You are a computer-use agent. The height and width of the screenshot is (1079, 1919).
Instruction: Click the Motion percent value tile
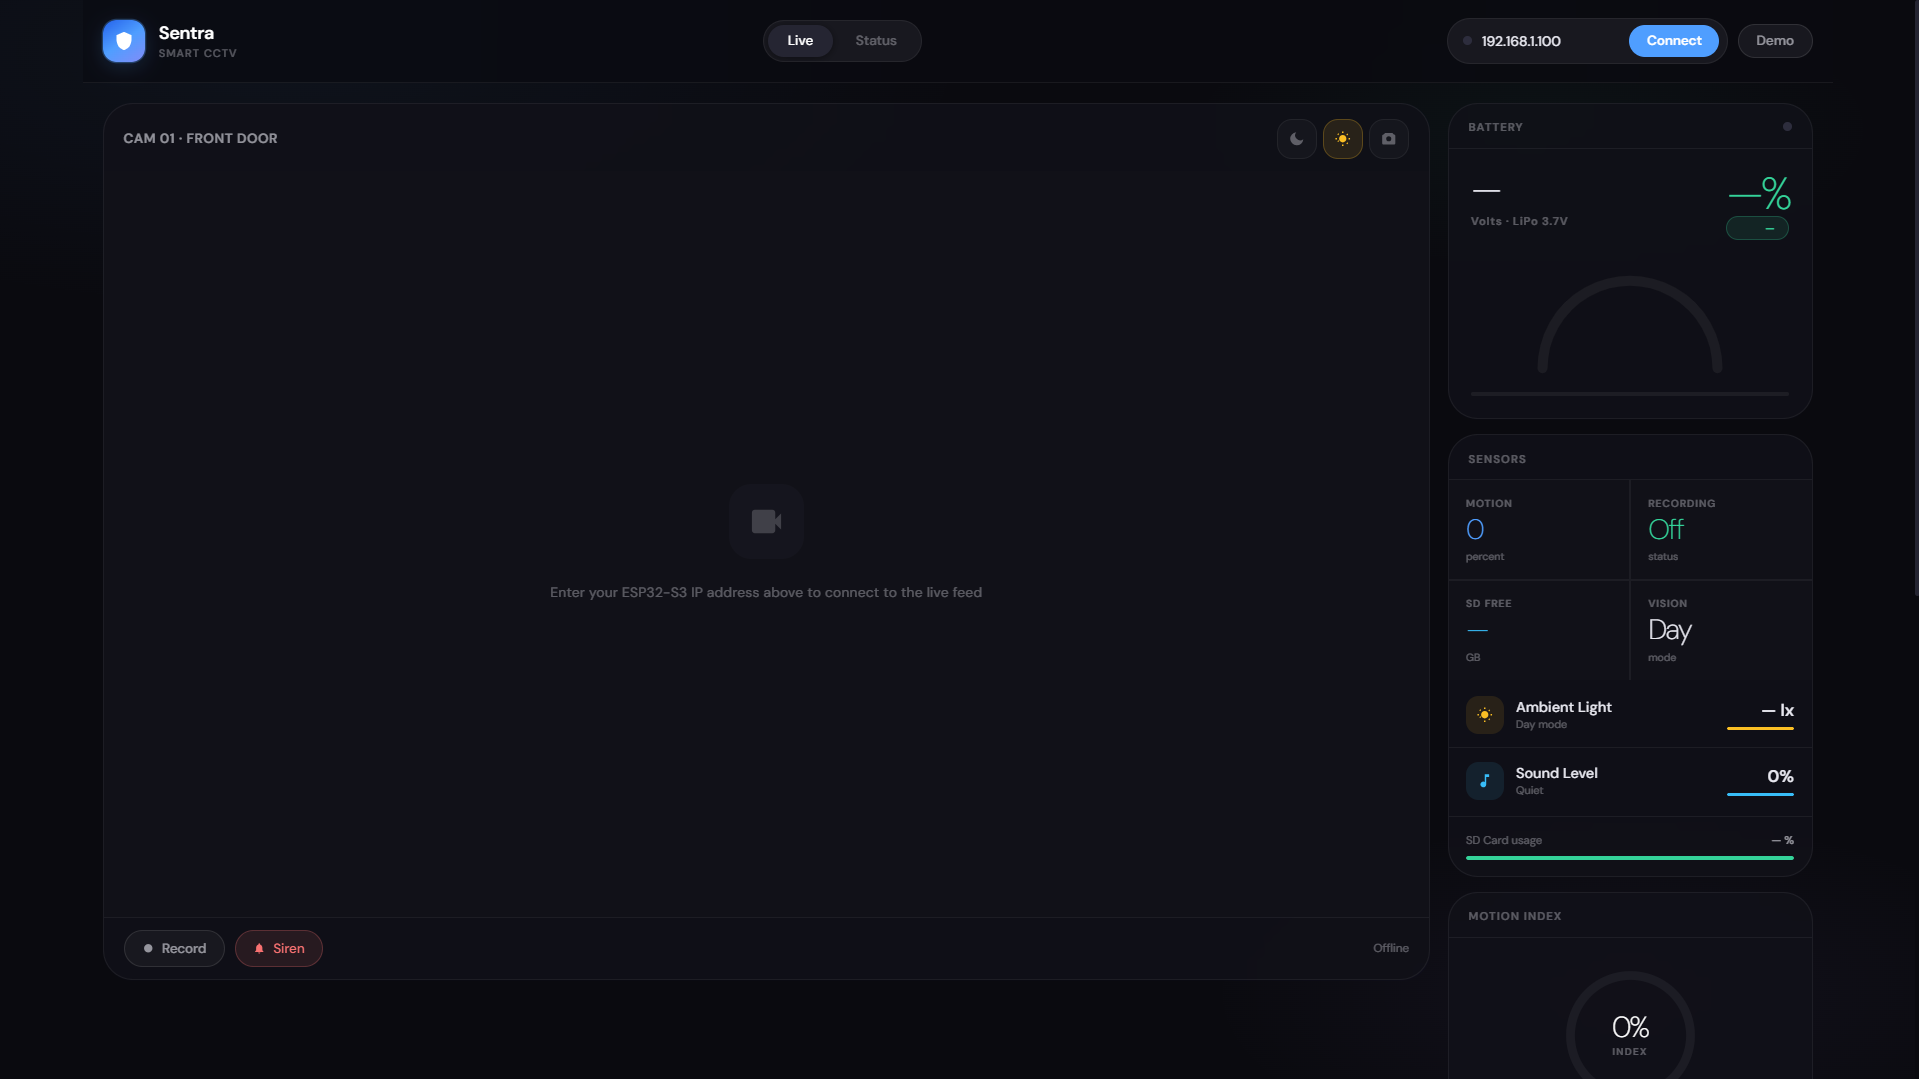point(1539,530)
